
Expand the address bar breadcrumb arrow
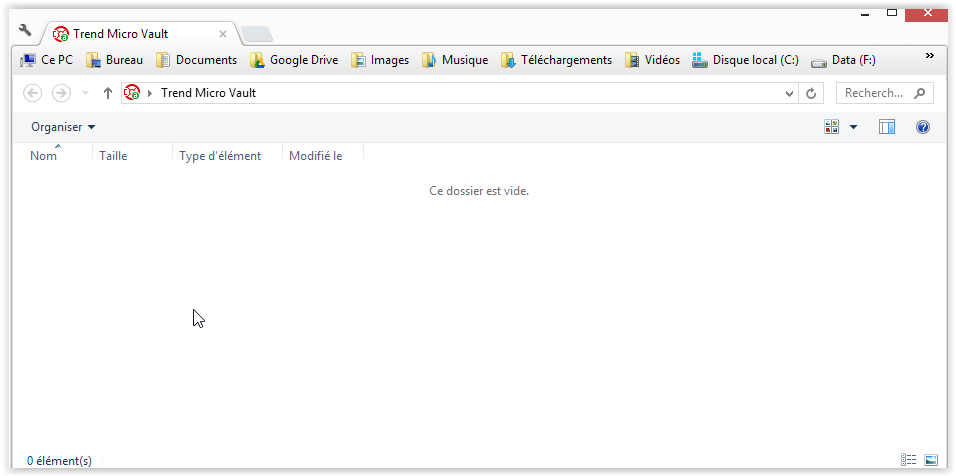[150, 93]
